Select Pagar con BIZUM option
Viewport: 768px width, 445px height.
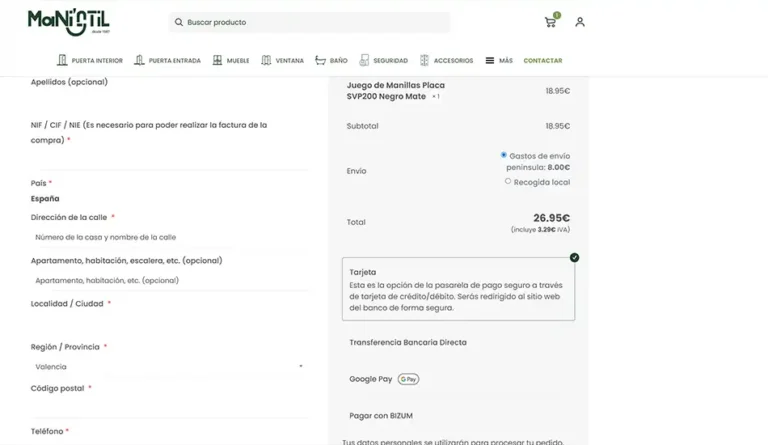(381, 415)
